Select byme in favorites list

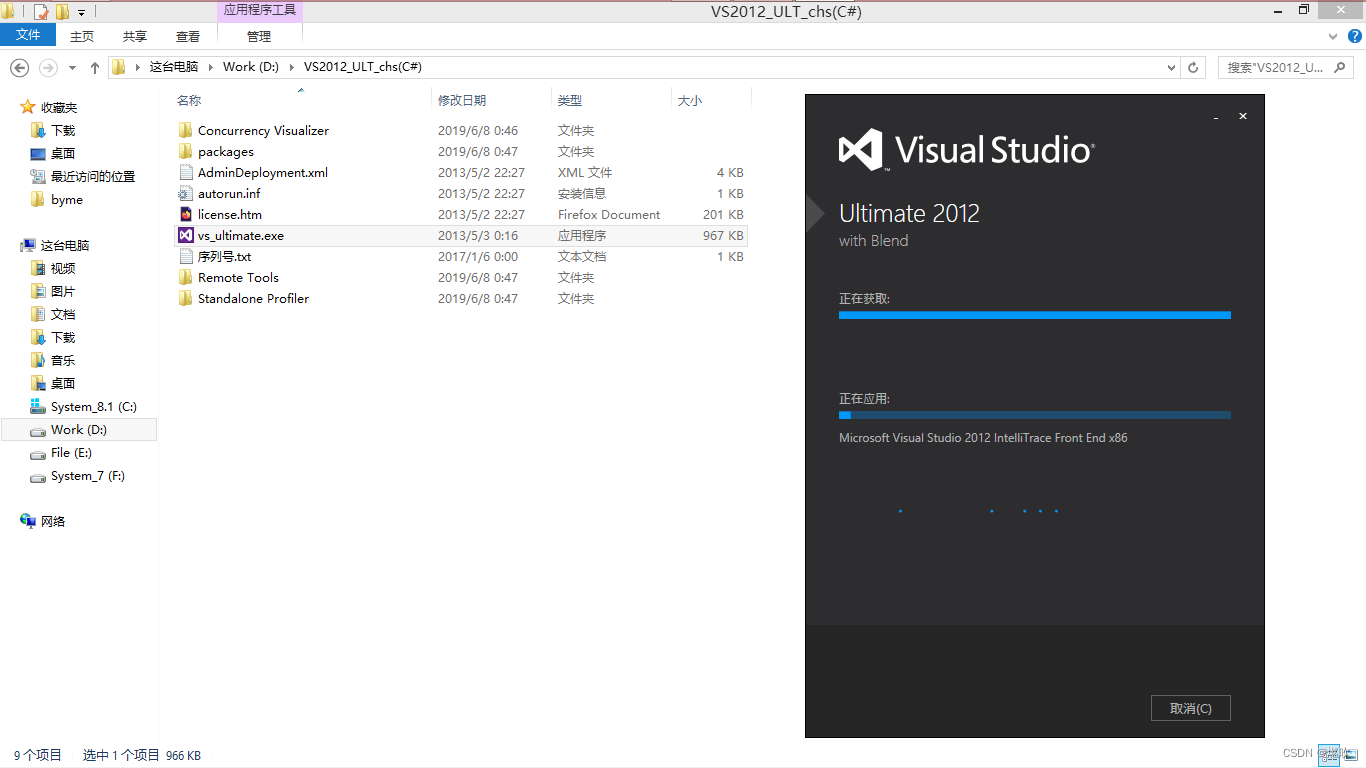point(67,199)
